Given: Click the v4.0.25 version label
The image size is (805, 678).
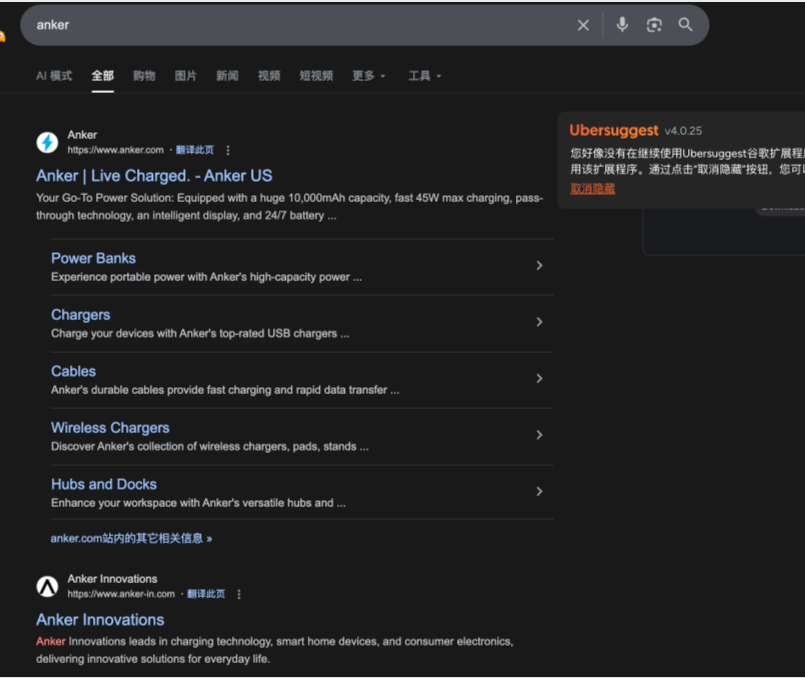Looking at the screenshot, I should (683, 131).
